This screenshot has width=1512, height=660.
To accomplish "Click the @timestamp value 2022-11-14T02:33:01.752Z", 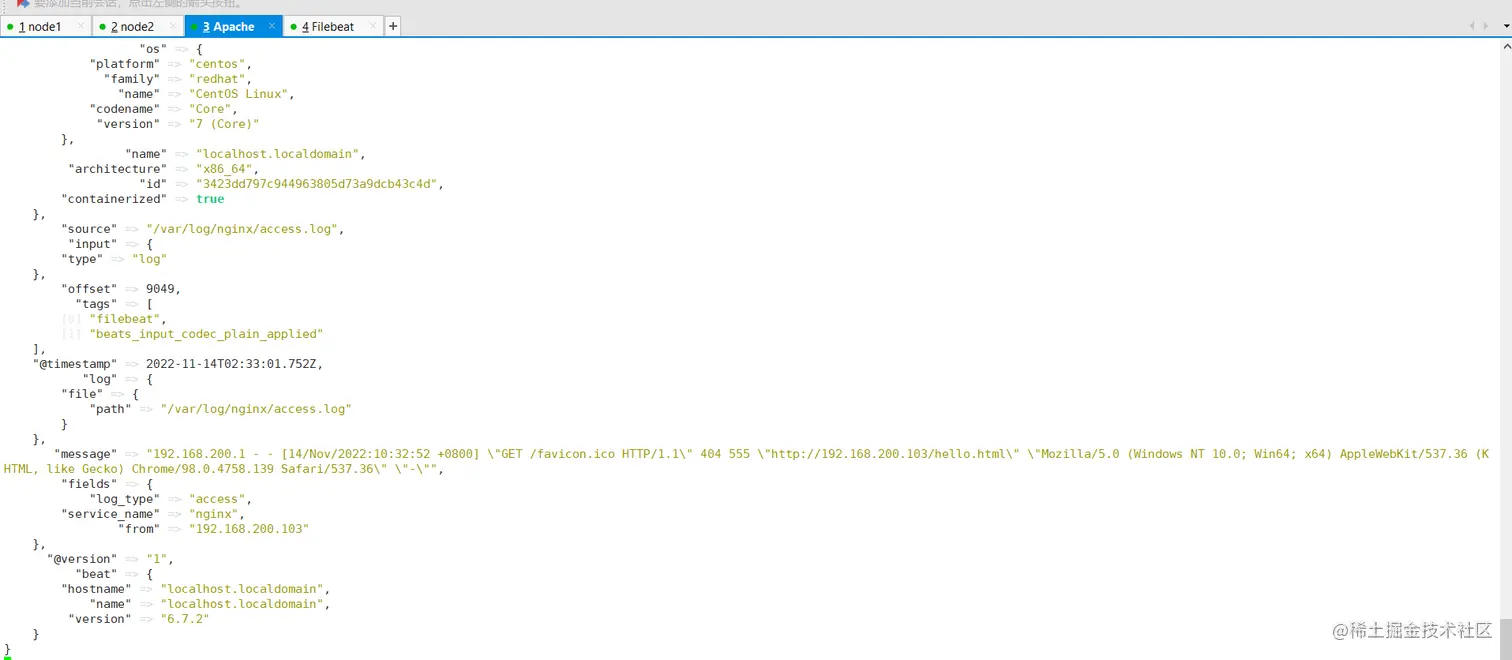I will pos(231,364).
